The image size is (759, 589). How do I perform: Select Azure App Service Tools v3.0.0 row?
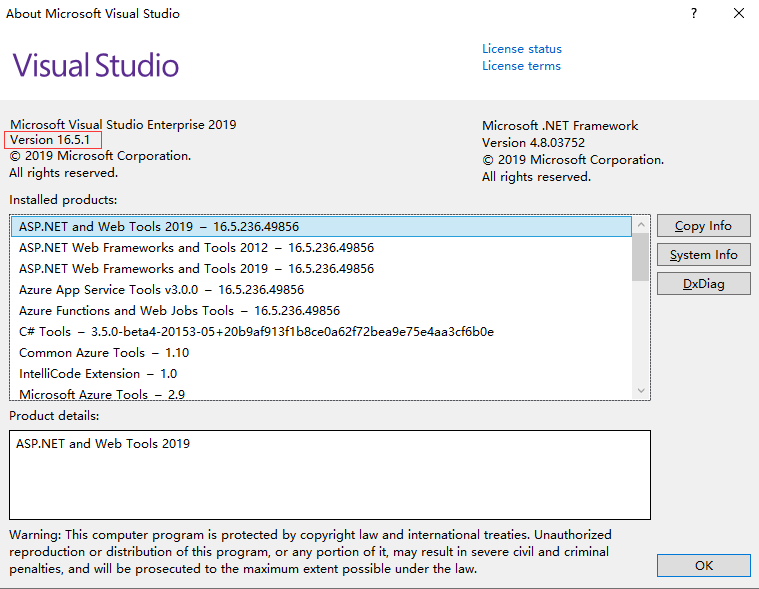click(321, 289)
